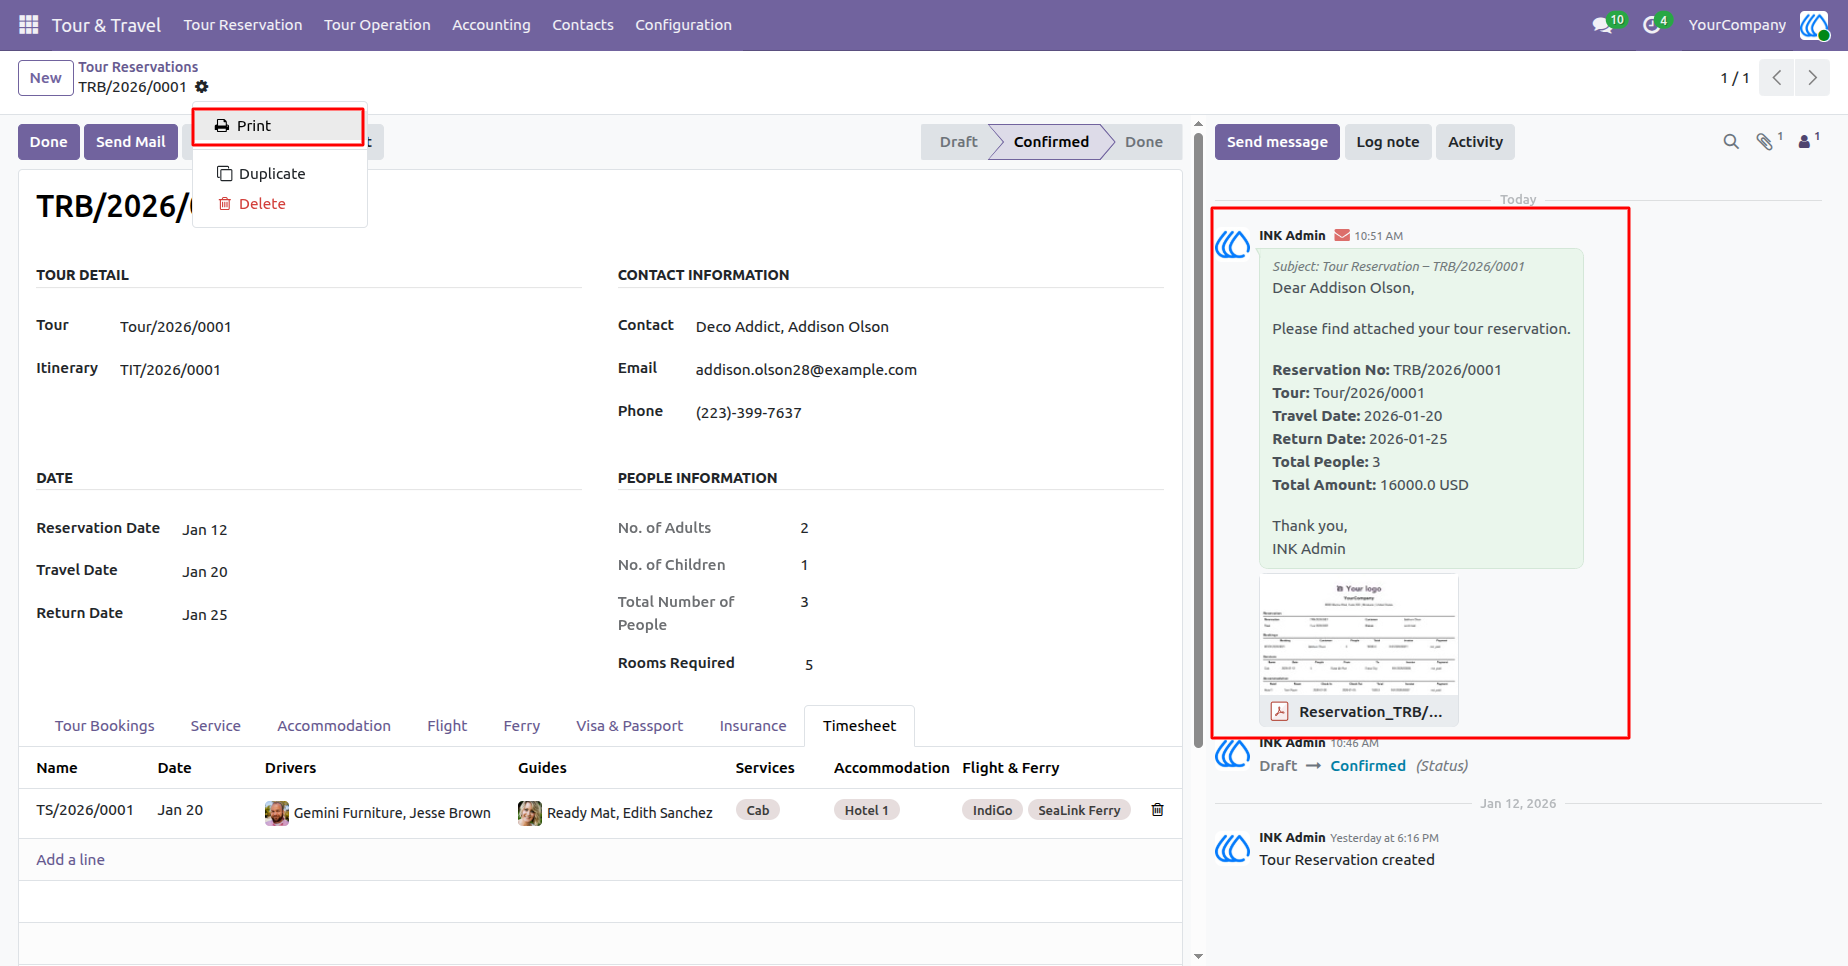Viewport: 1848px width, 966px height.
Task: Open the main apps grid menu
Action: point(29,25)
